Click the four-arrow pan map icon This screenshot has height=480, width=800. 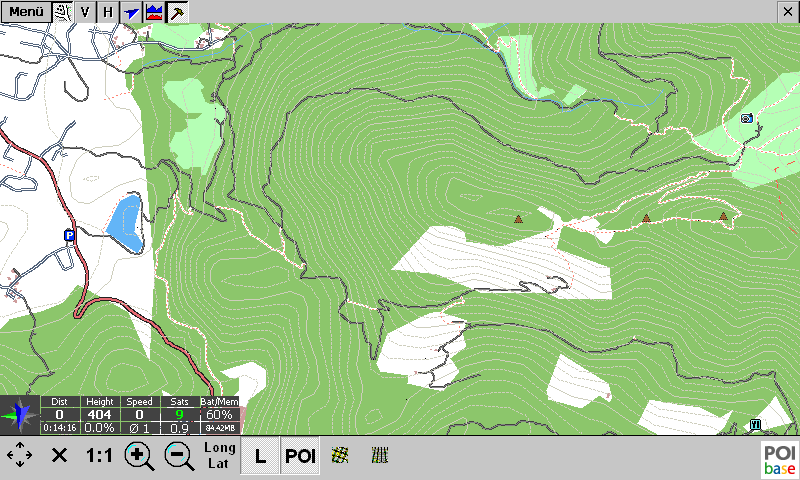[20, 456]
